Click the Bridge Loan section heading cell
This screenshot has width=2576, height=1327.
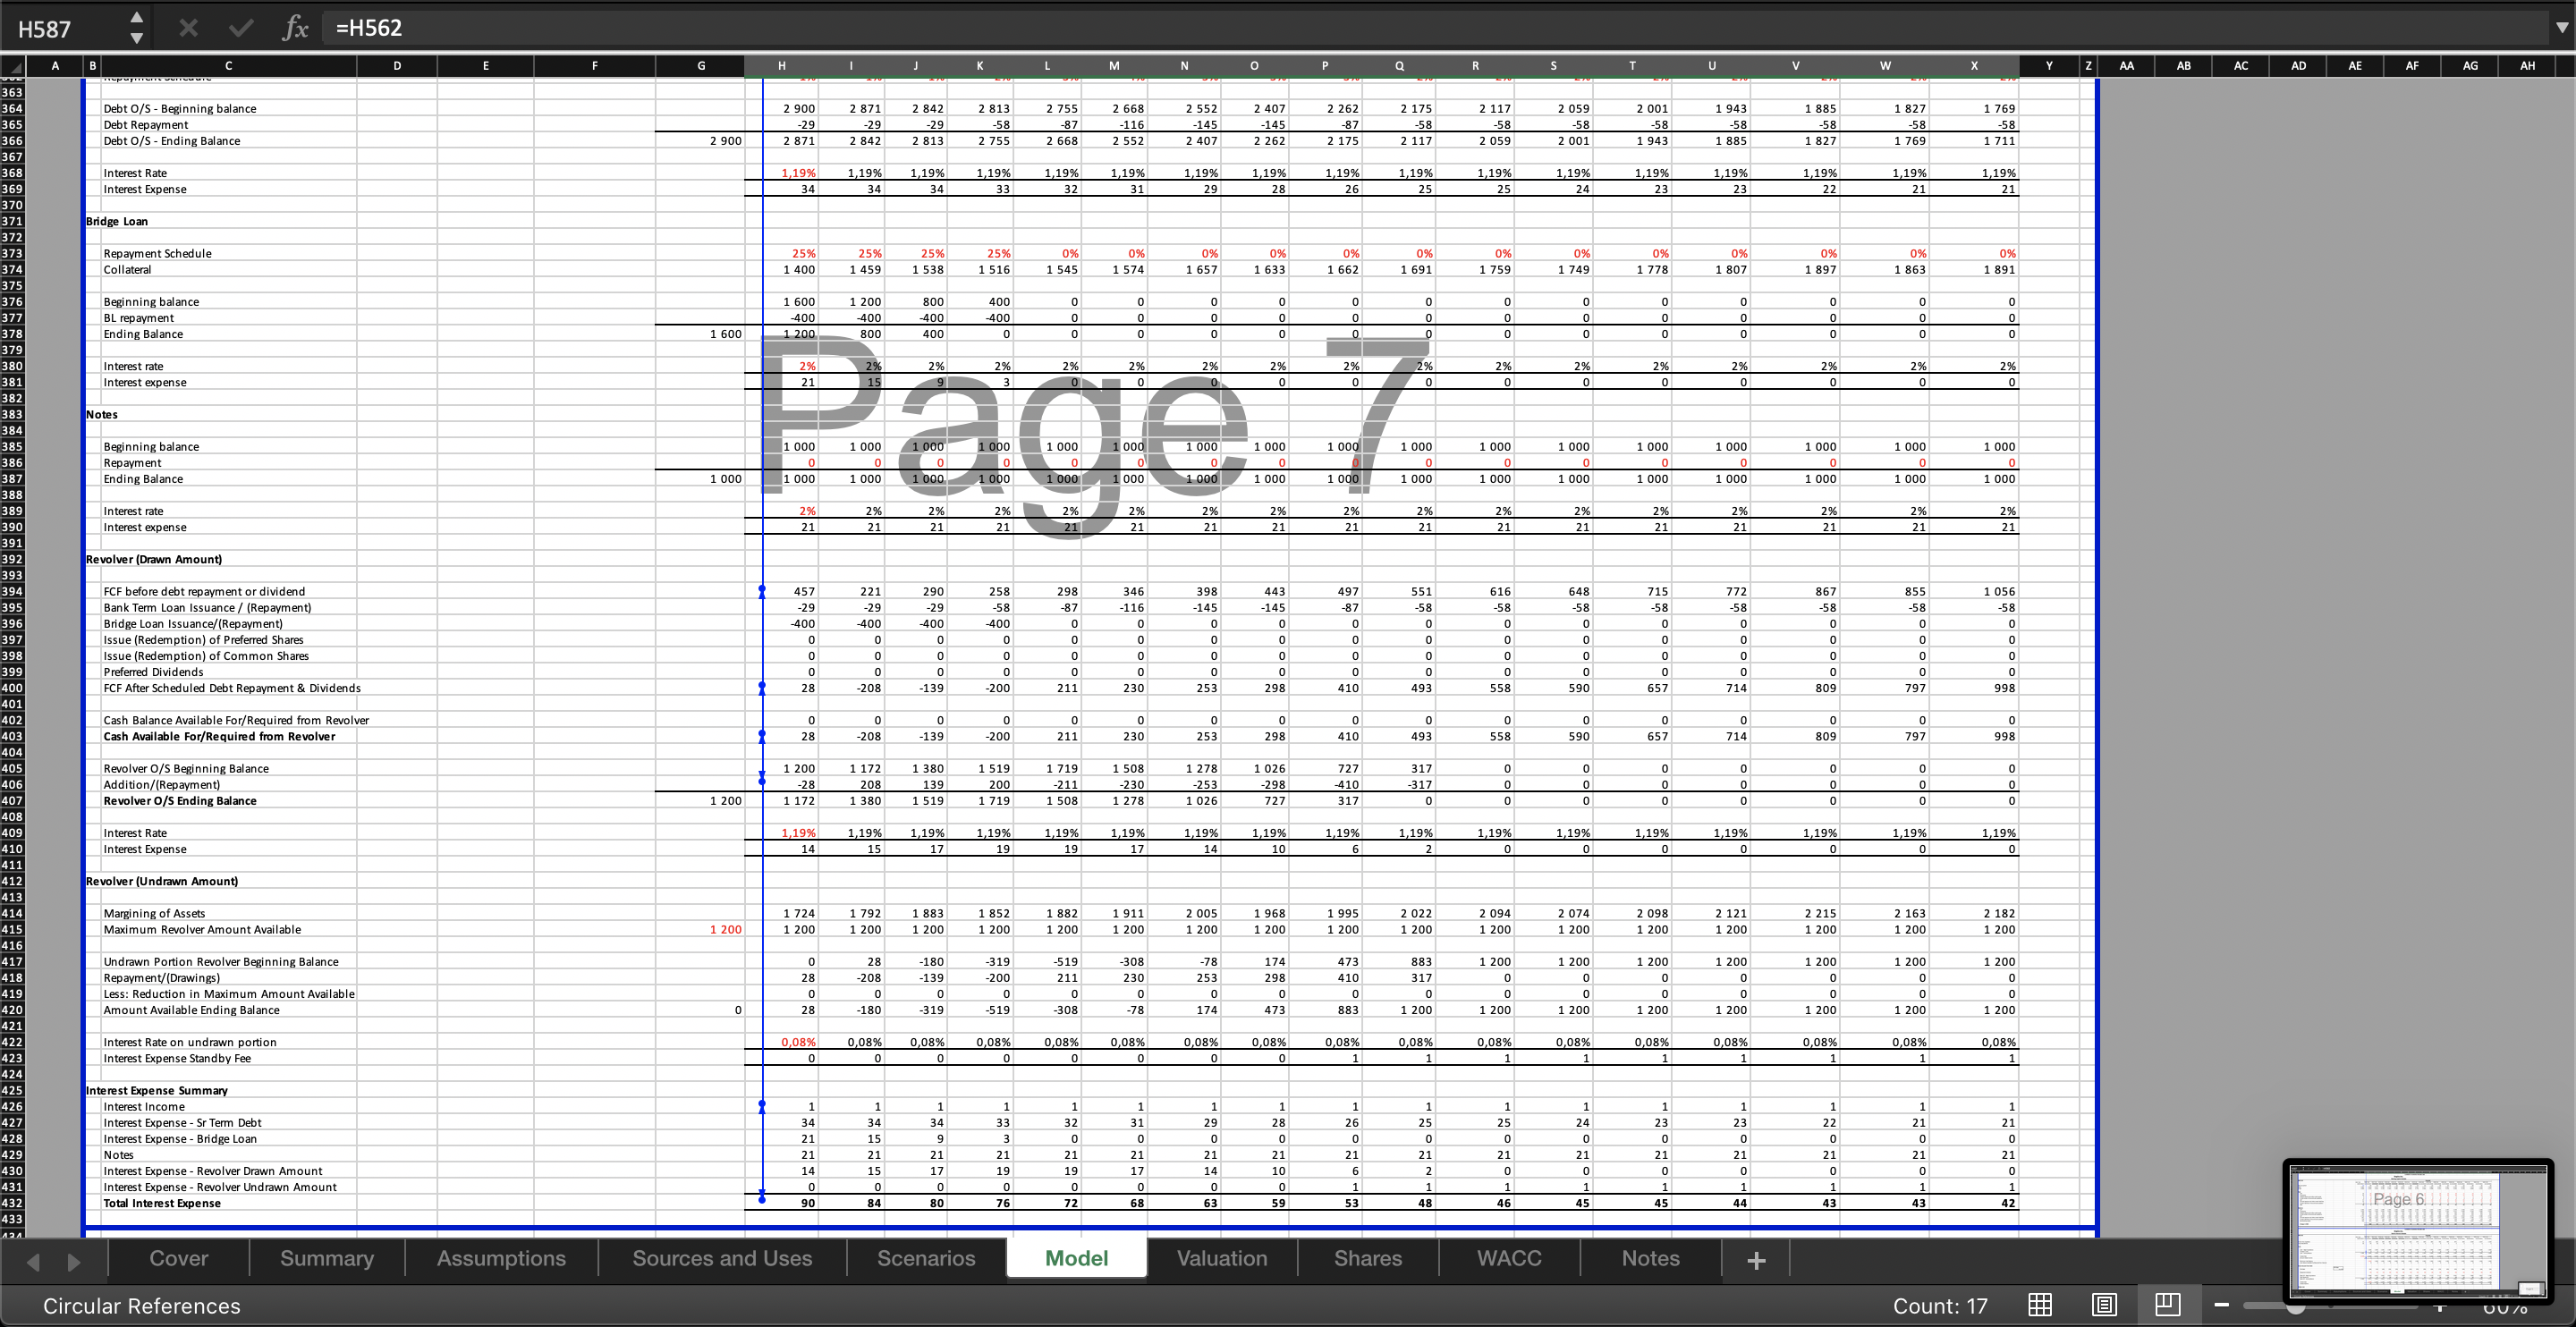coord(116,222)
